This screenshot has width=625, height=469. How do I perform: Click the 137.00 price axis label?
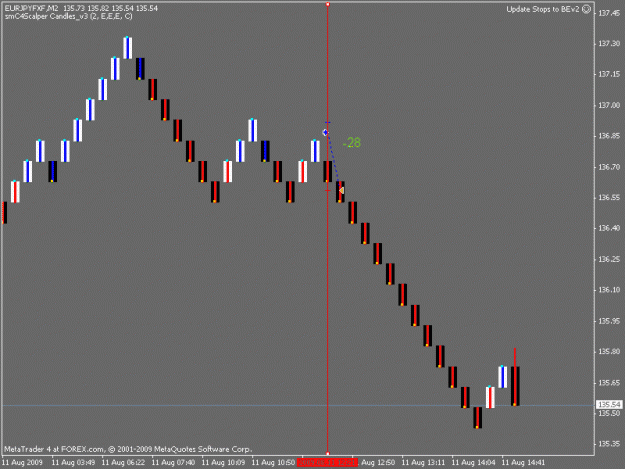point(609,105)
